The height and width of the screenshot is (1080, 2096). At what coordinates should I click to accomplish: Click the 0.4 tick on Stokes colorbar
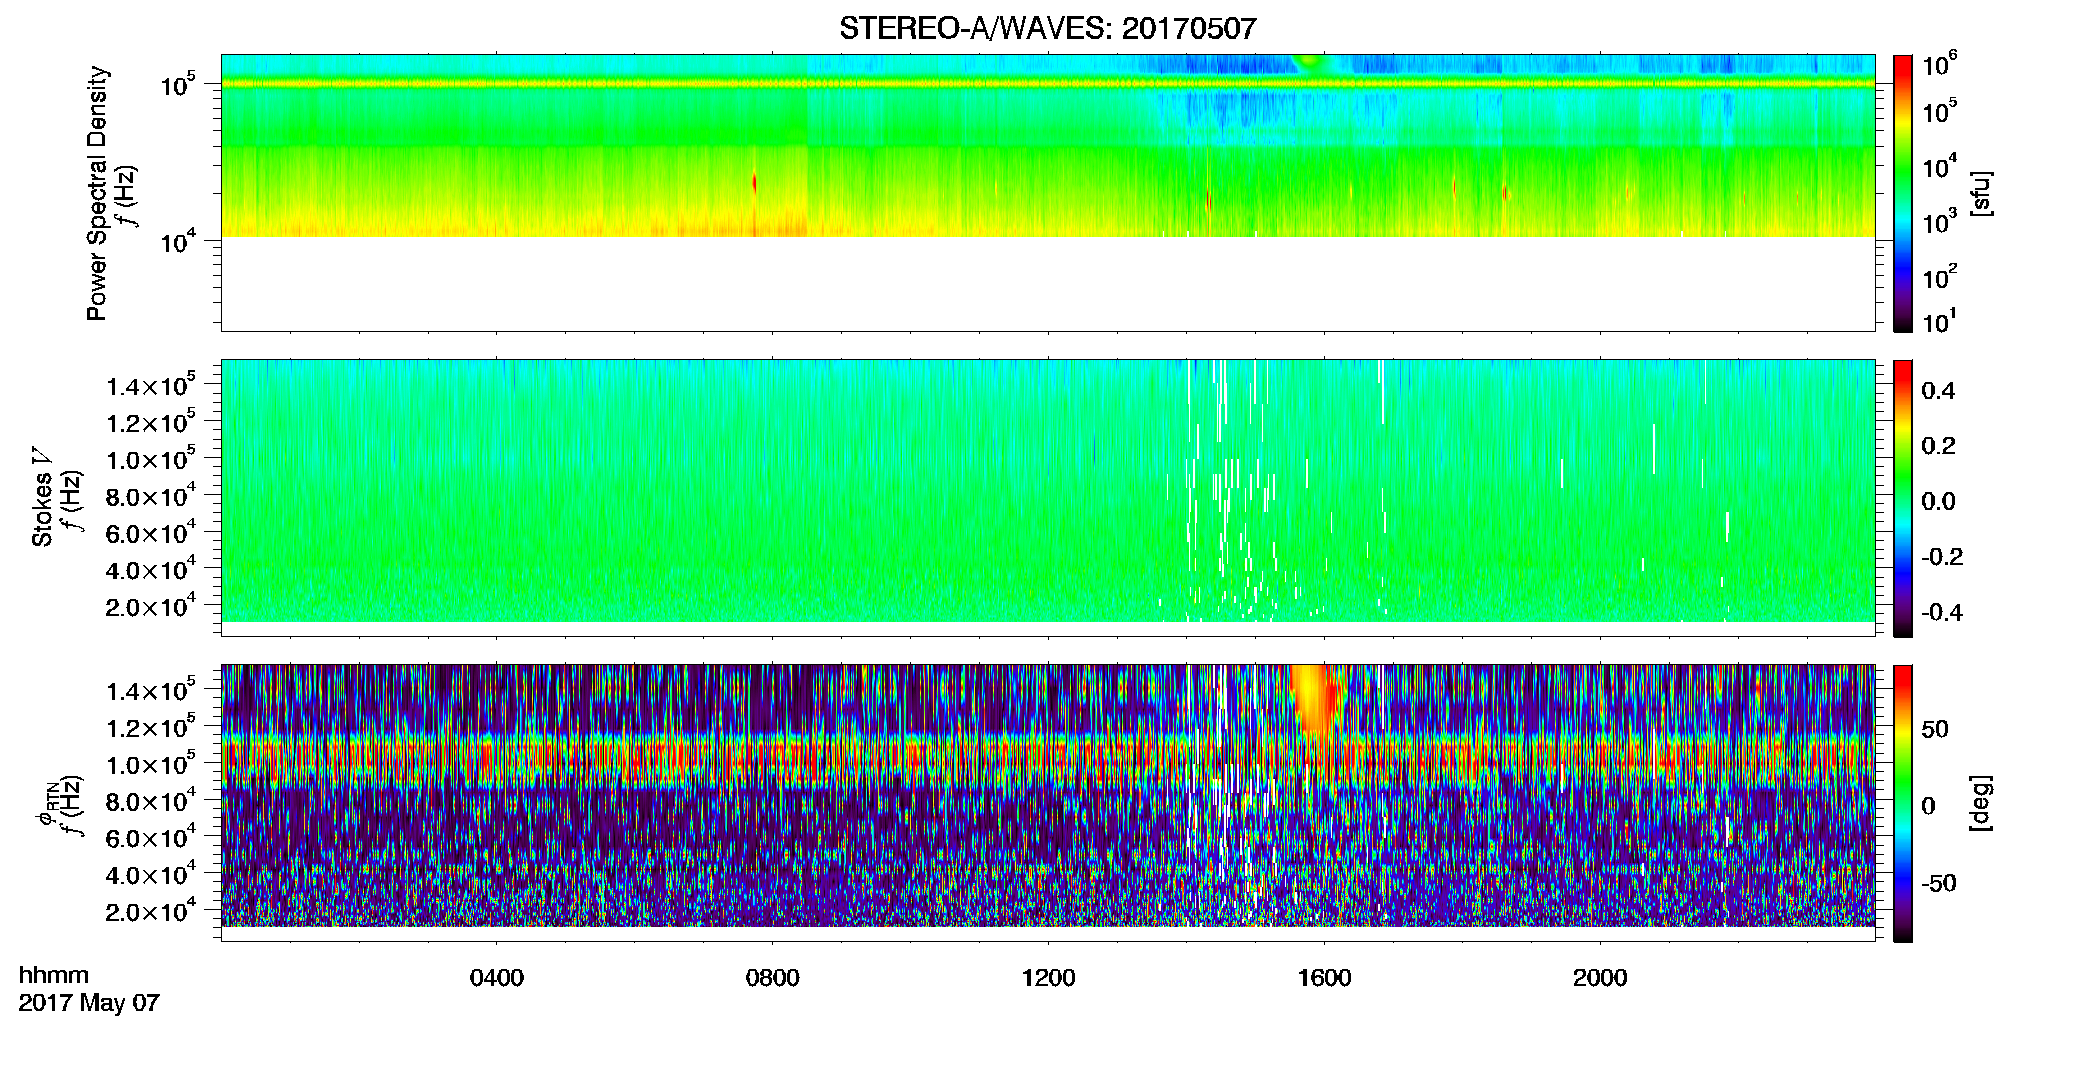coord(1938,391)
